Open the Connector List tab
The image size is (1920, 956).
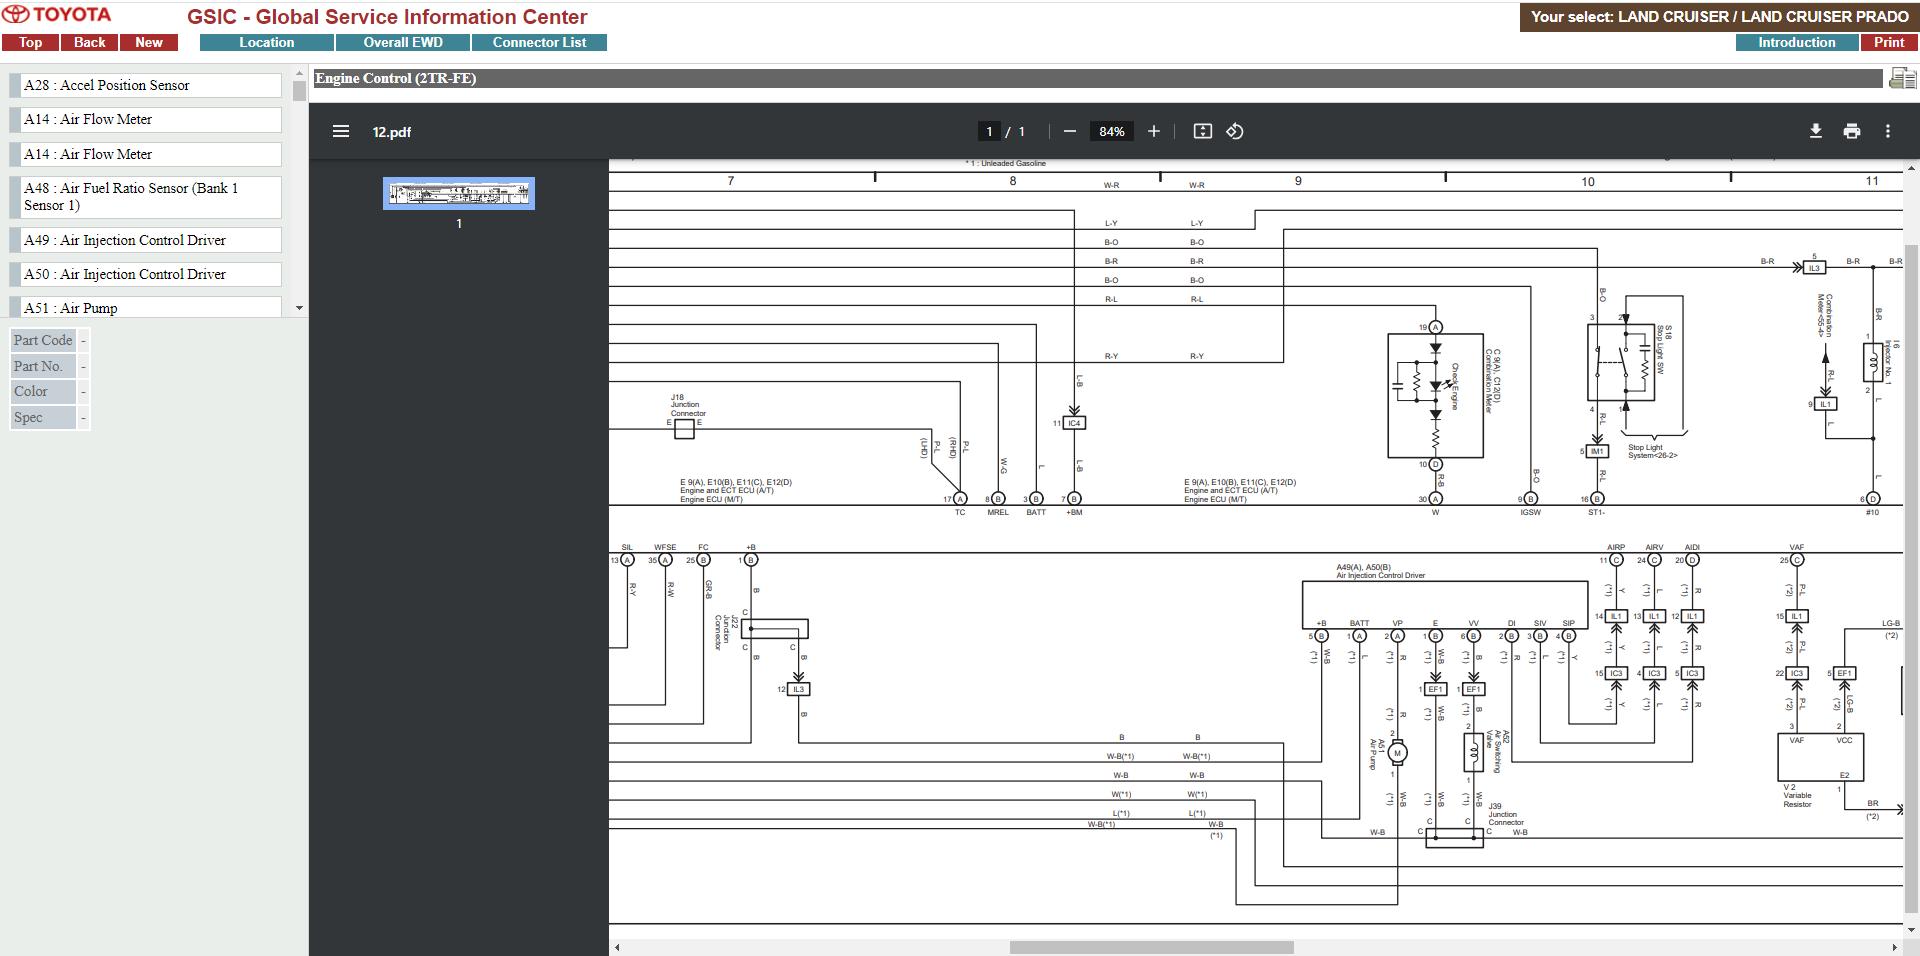pos(539,42)
